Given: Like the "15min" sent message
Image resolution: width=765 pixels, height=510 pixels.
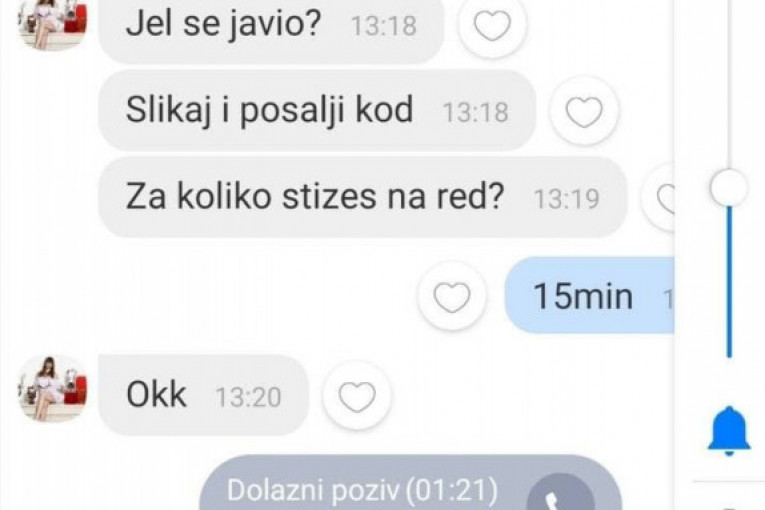Looking at the screenshot, I should pyautogui.click(x=452, y=297).
